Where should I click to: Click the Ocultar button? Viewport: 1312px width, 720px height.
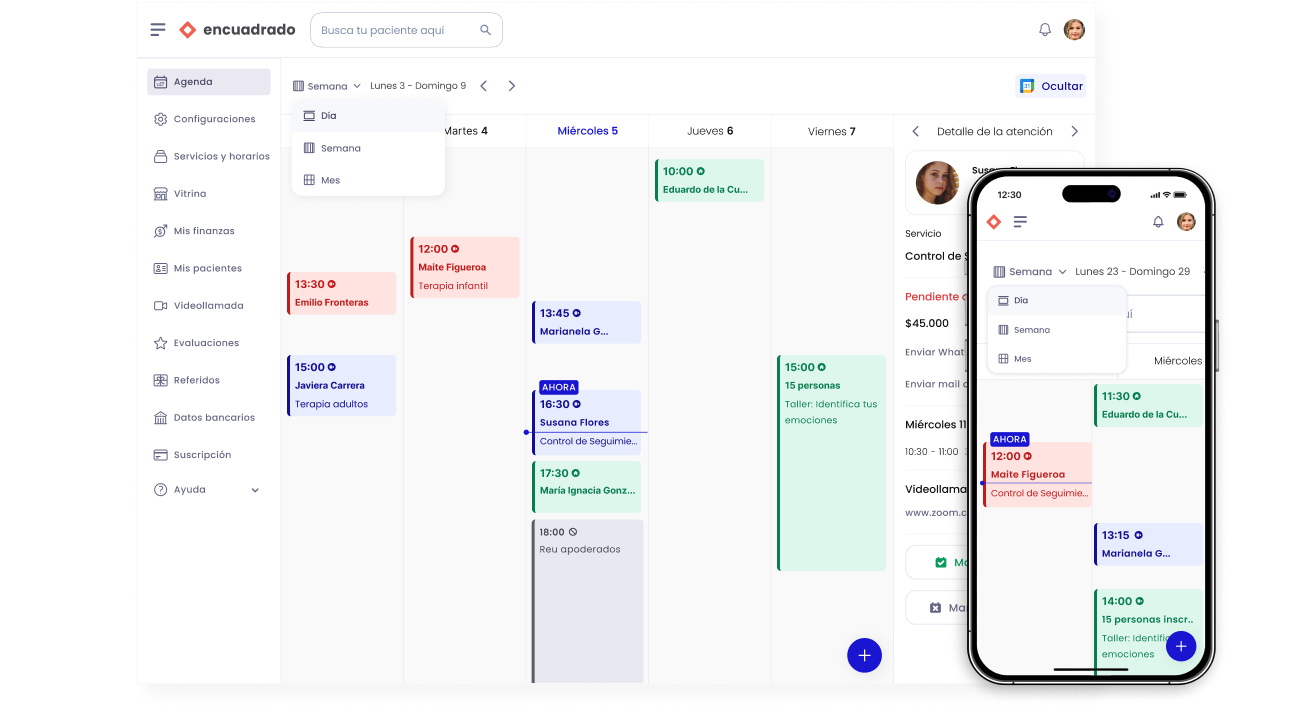(x=1051, y=86)
